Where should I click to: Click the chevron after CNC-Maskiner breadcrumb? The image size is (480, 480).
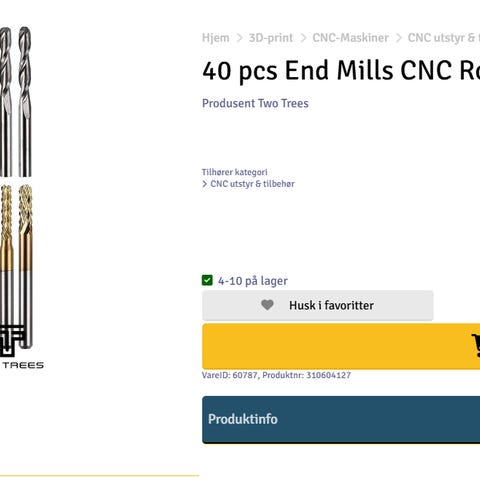click(398, 38)
